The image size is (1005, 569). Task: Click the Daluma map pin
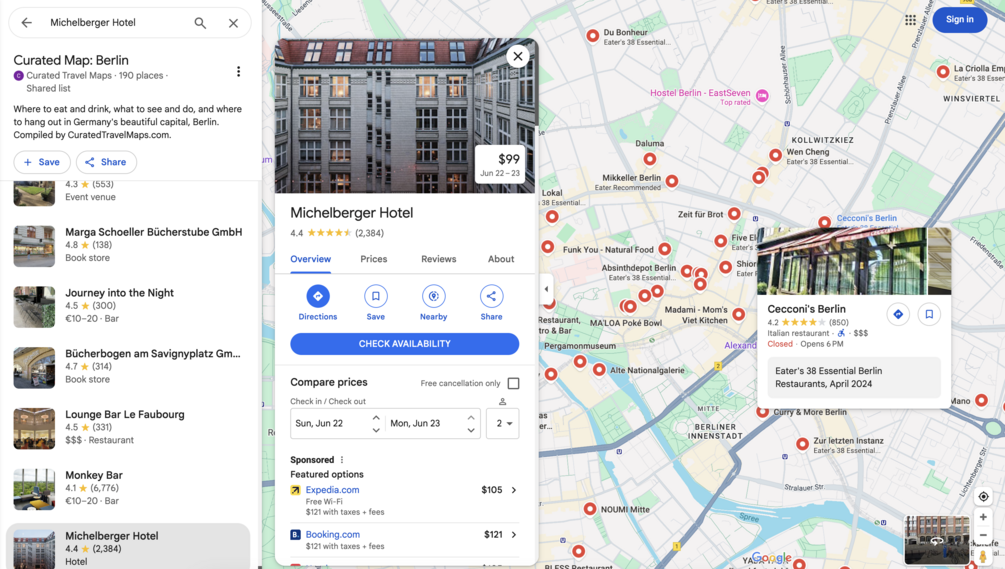coord(650,159)
